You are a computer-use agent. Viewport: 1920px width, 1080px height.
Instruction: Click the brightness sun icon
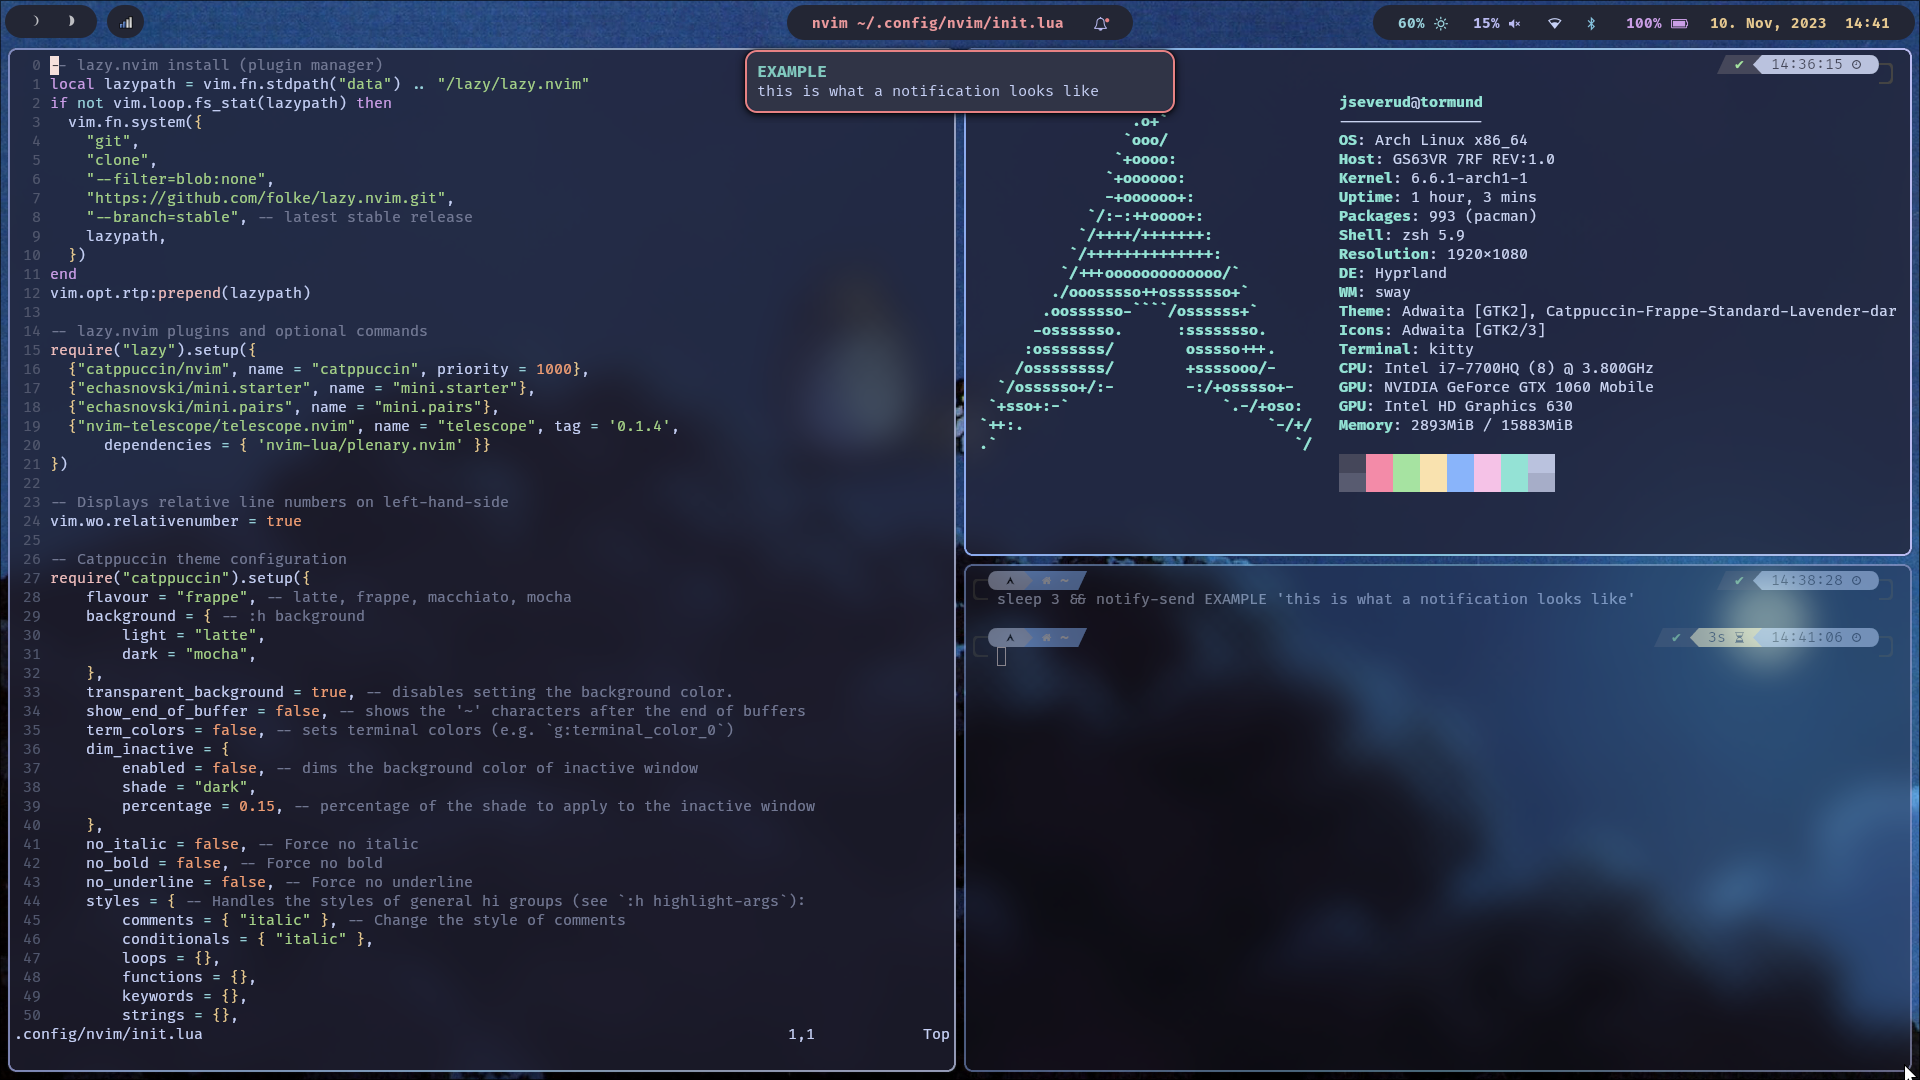pos(1441,23)
